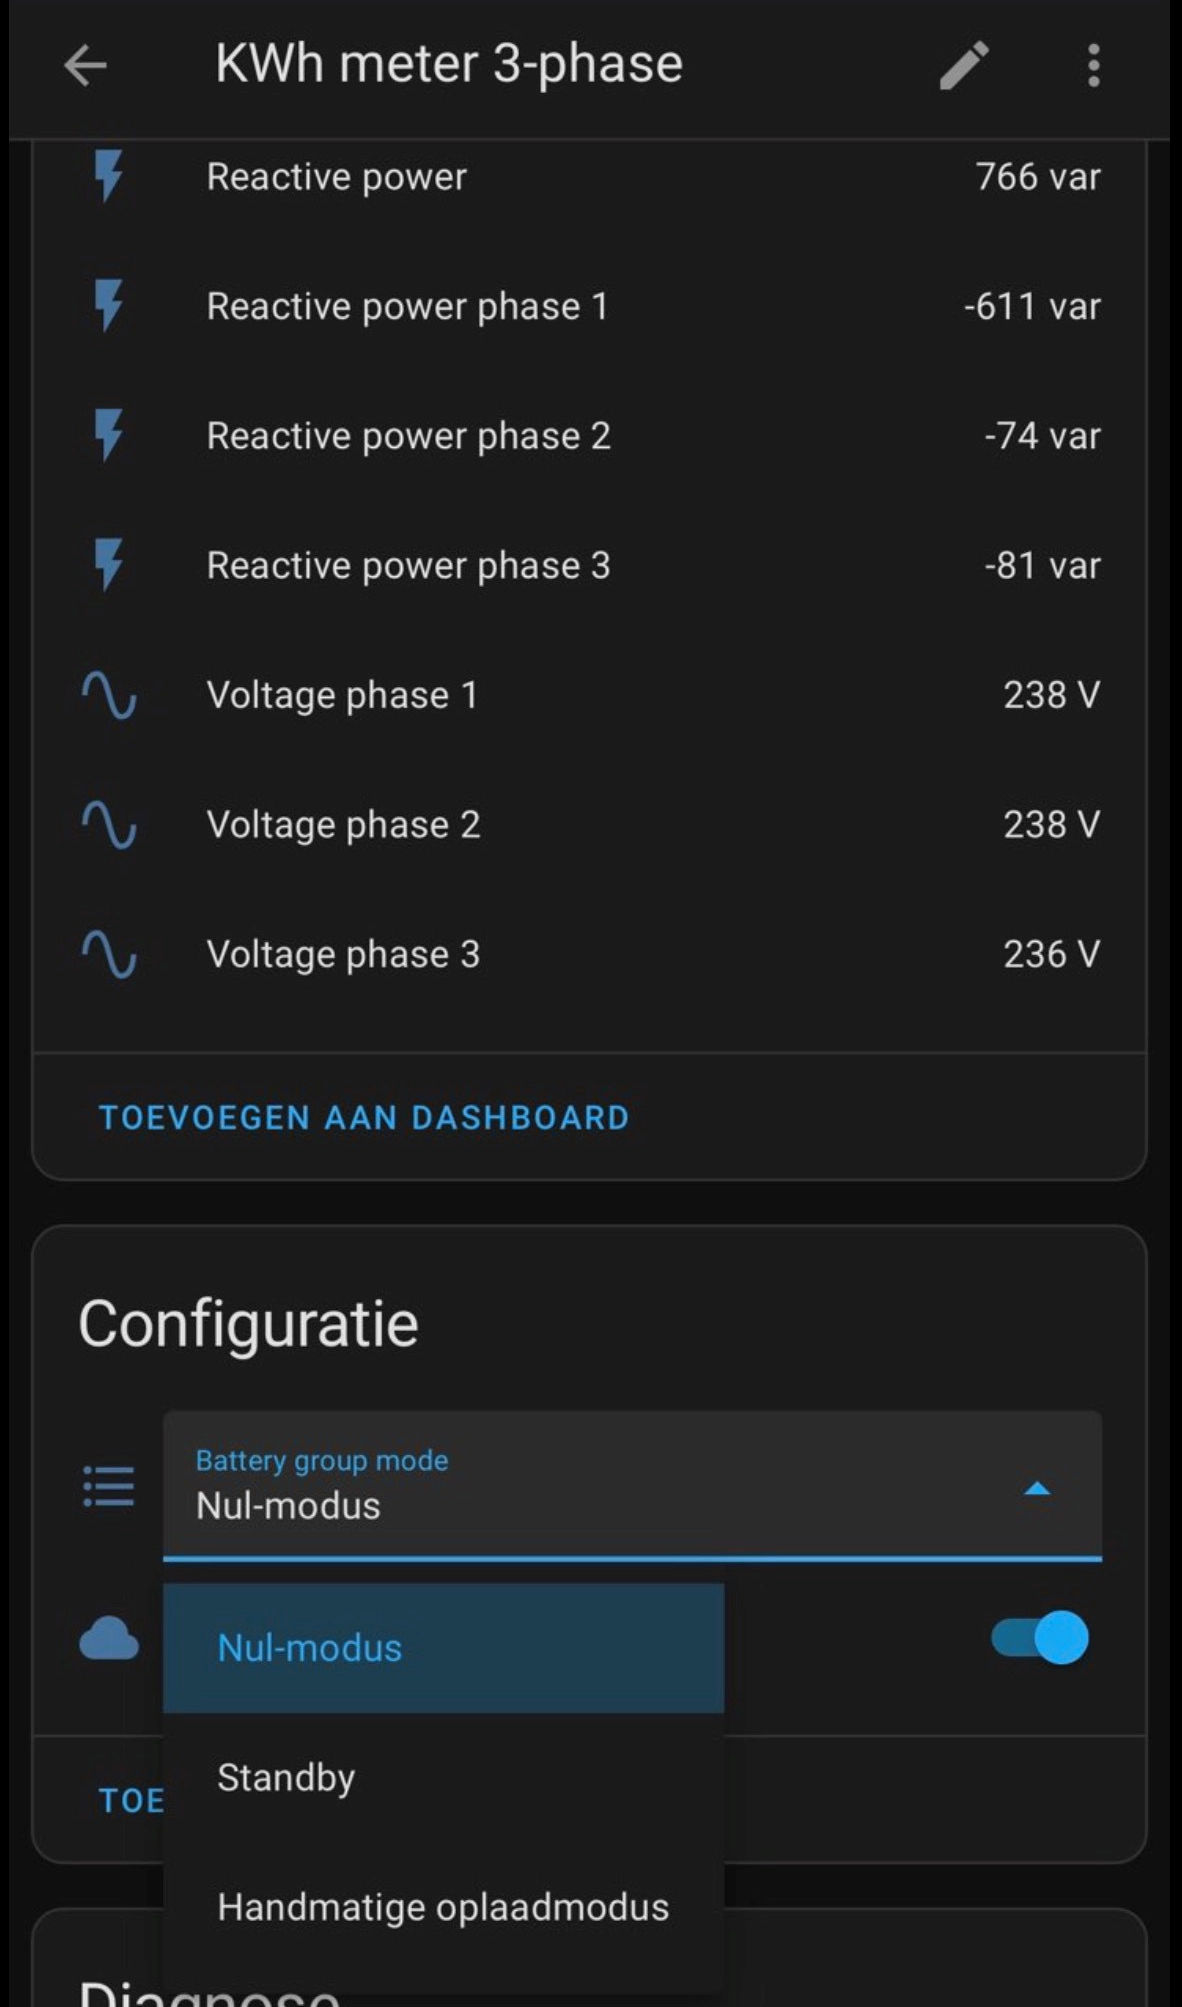Select Handmatige oplaadmodus option
The width and height of the screenshot is (1182, 2007).
443,1908
